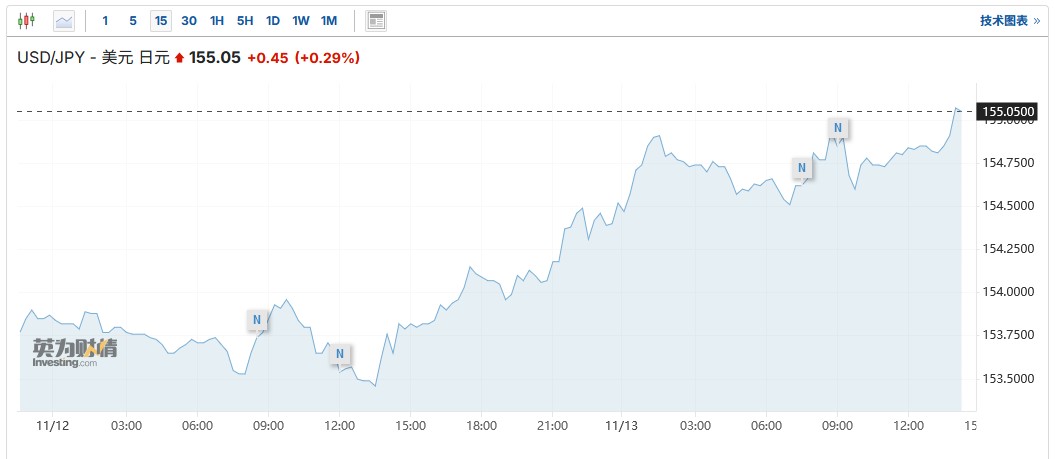Choose the 5H interval
Image resolution: width=1055 pixels, height=459 pixels.
pyautogui.click(x=245, y=20)
